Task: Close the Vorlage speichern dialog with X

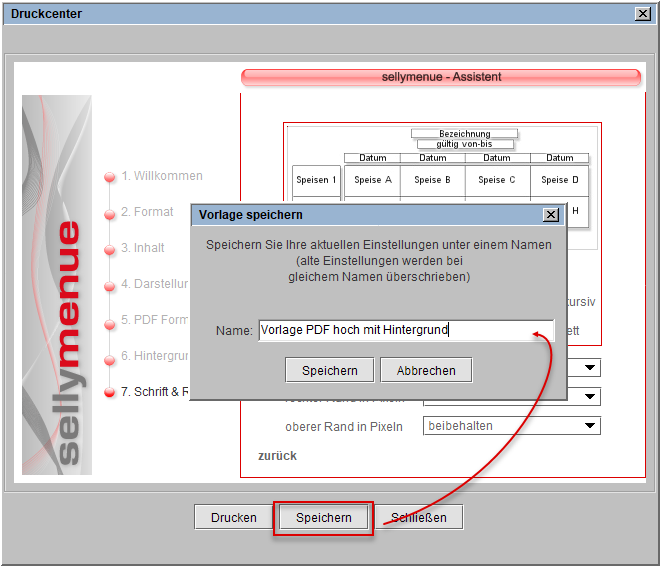Action: pyautogui.click(x=550, y=215)
